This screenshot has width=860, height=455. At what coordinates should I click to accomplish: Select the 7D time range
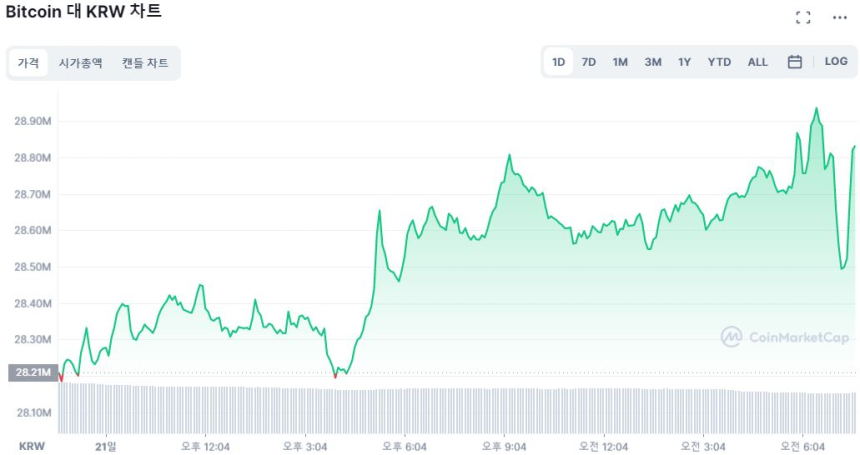coord(589,62)
